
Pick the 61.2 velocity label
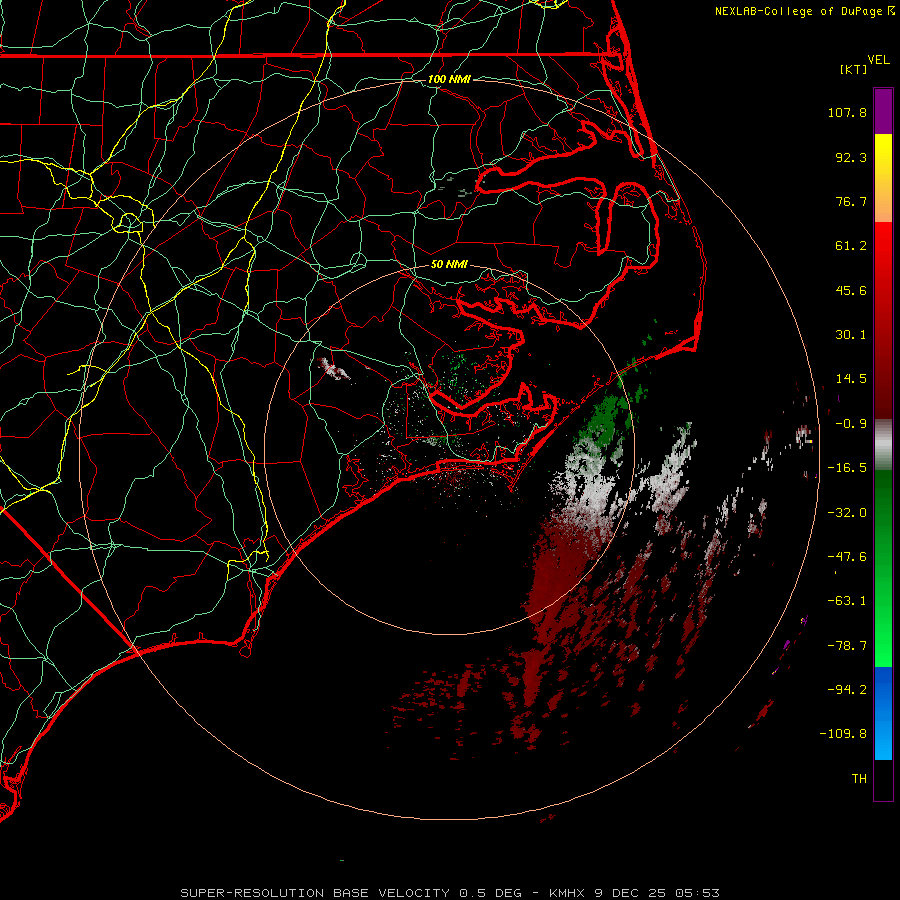coord(851,246)
